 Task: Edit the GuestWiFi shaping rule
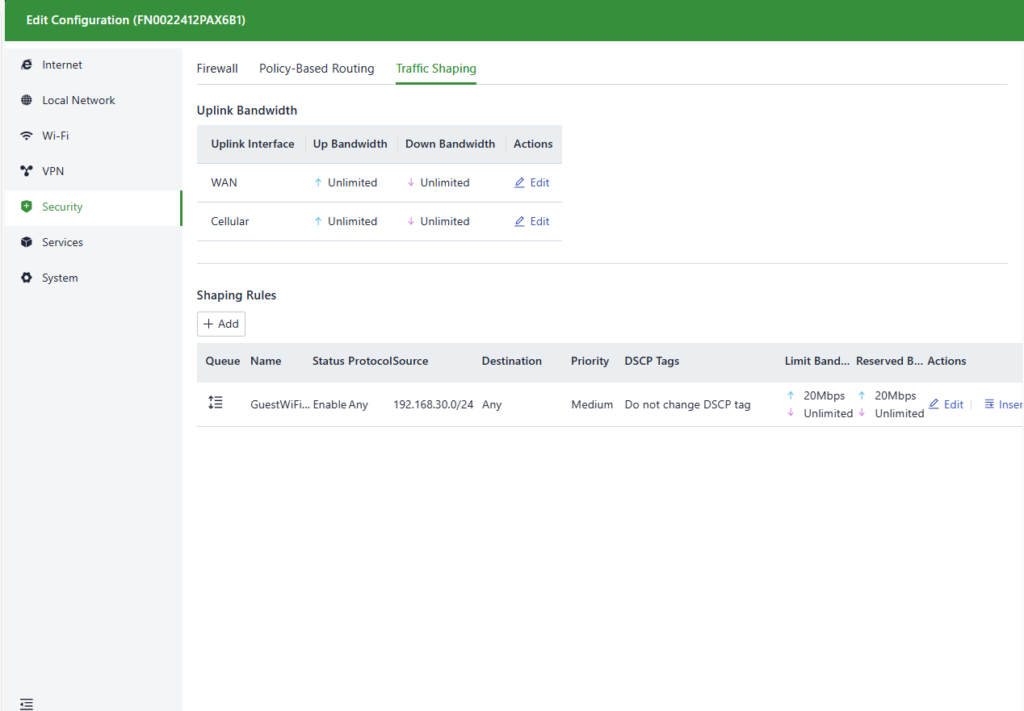pos(946,405)
